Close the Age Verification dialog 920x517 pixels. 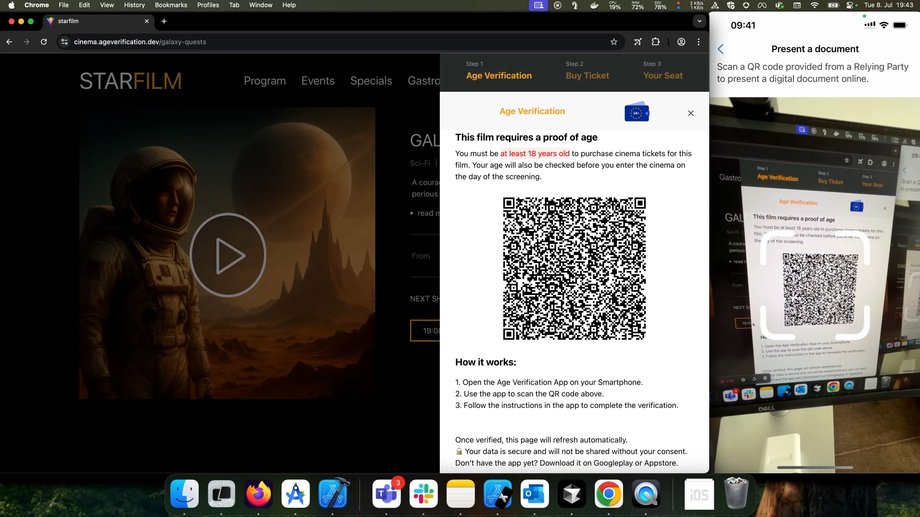691,113
